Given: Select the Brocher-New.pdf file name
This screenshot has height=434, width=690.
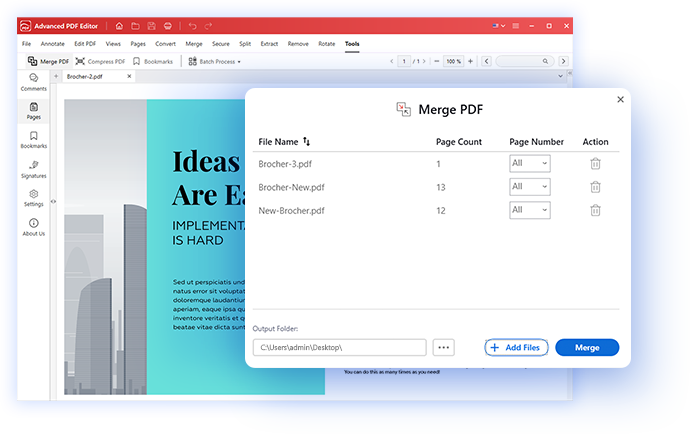Looking at the screenshot, I should click(291, 187).
